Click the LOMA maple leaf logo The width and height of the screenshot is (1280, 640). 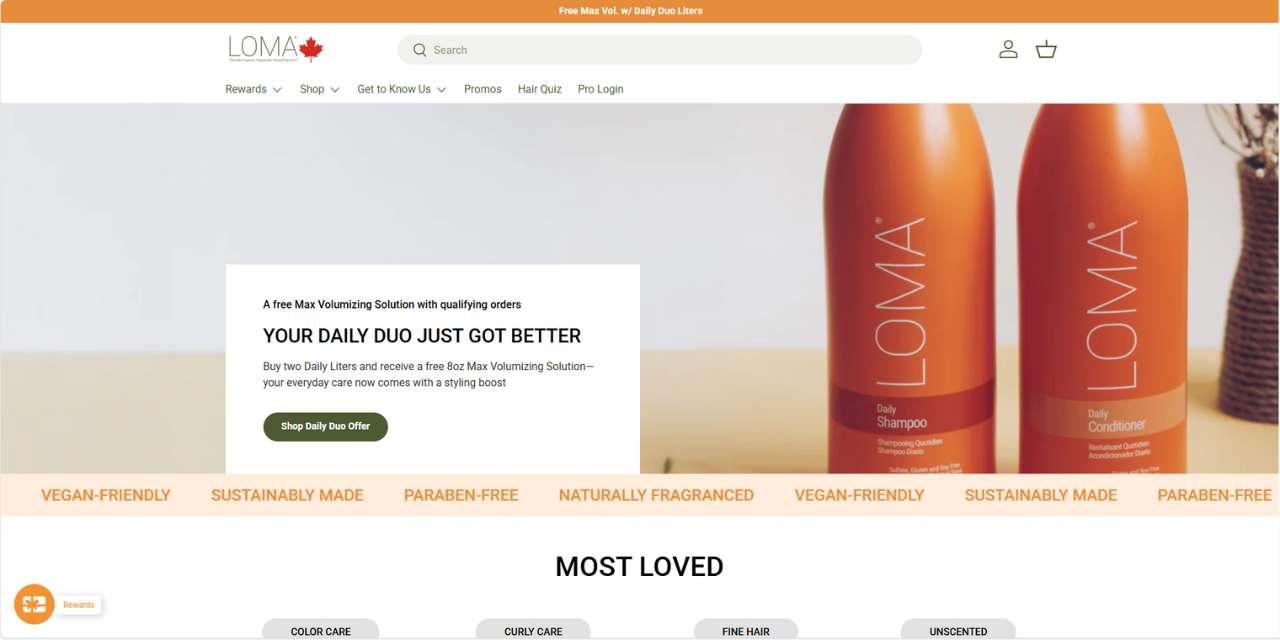click(275, 49)
